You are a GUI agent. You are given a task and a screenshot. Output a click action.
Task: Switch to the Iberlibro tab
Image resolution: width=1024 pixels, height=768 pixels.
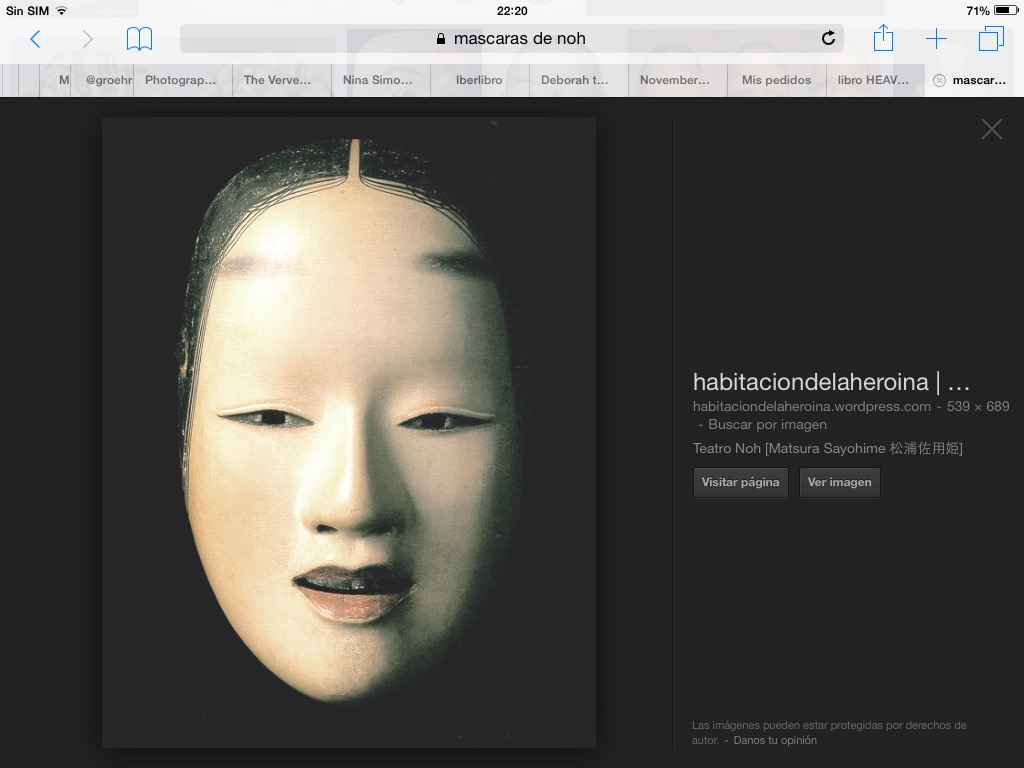(x=479, y=80)
